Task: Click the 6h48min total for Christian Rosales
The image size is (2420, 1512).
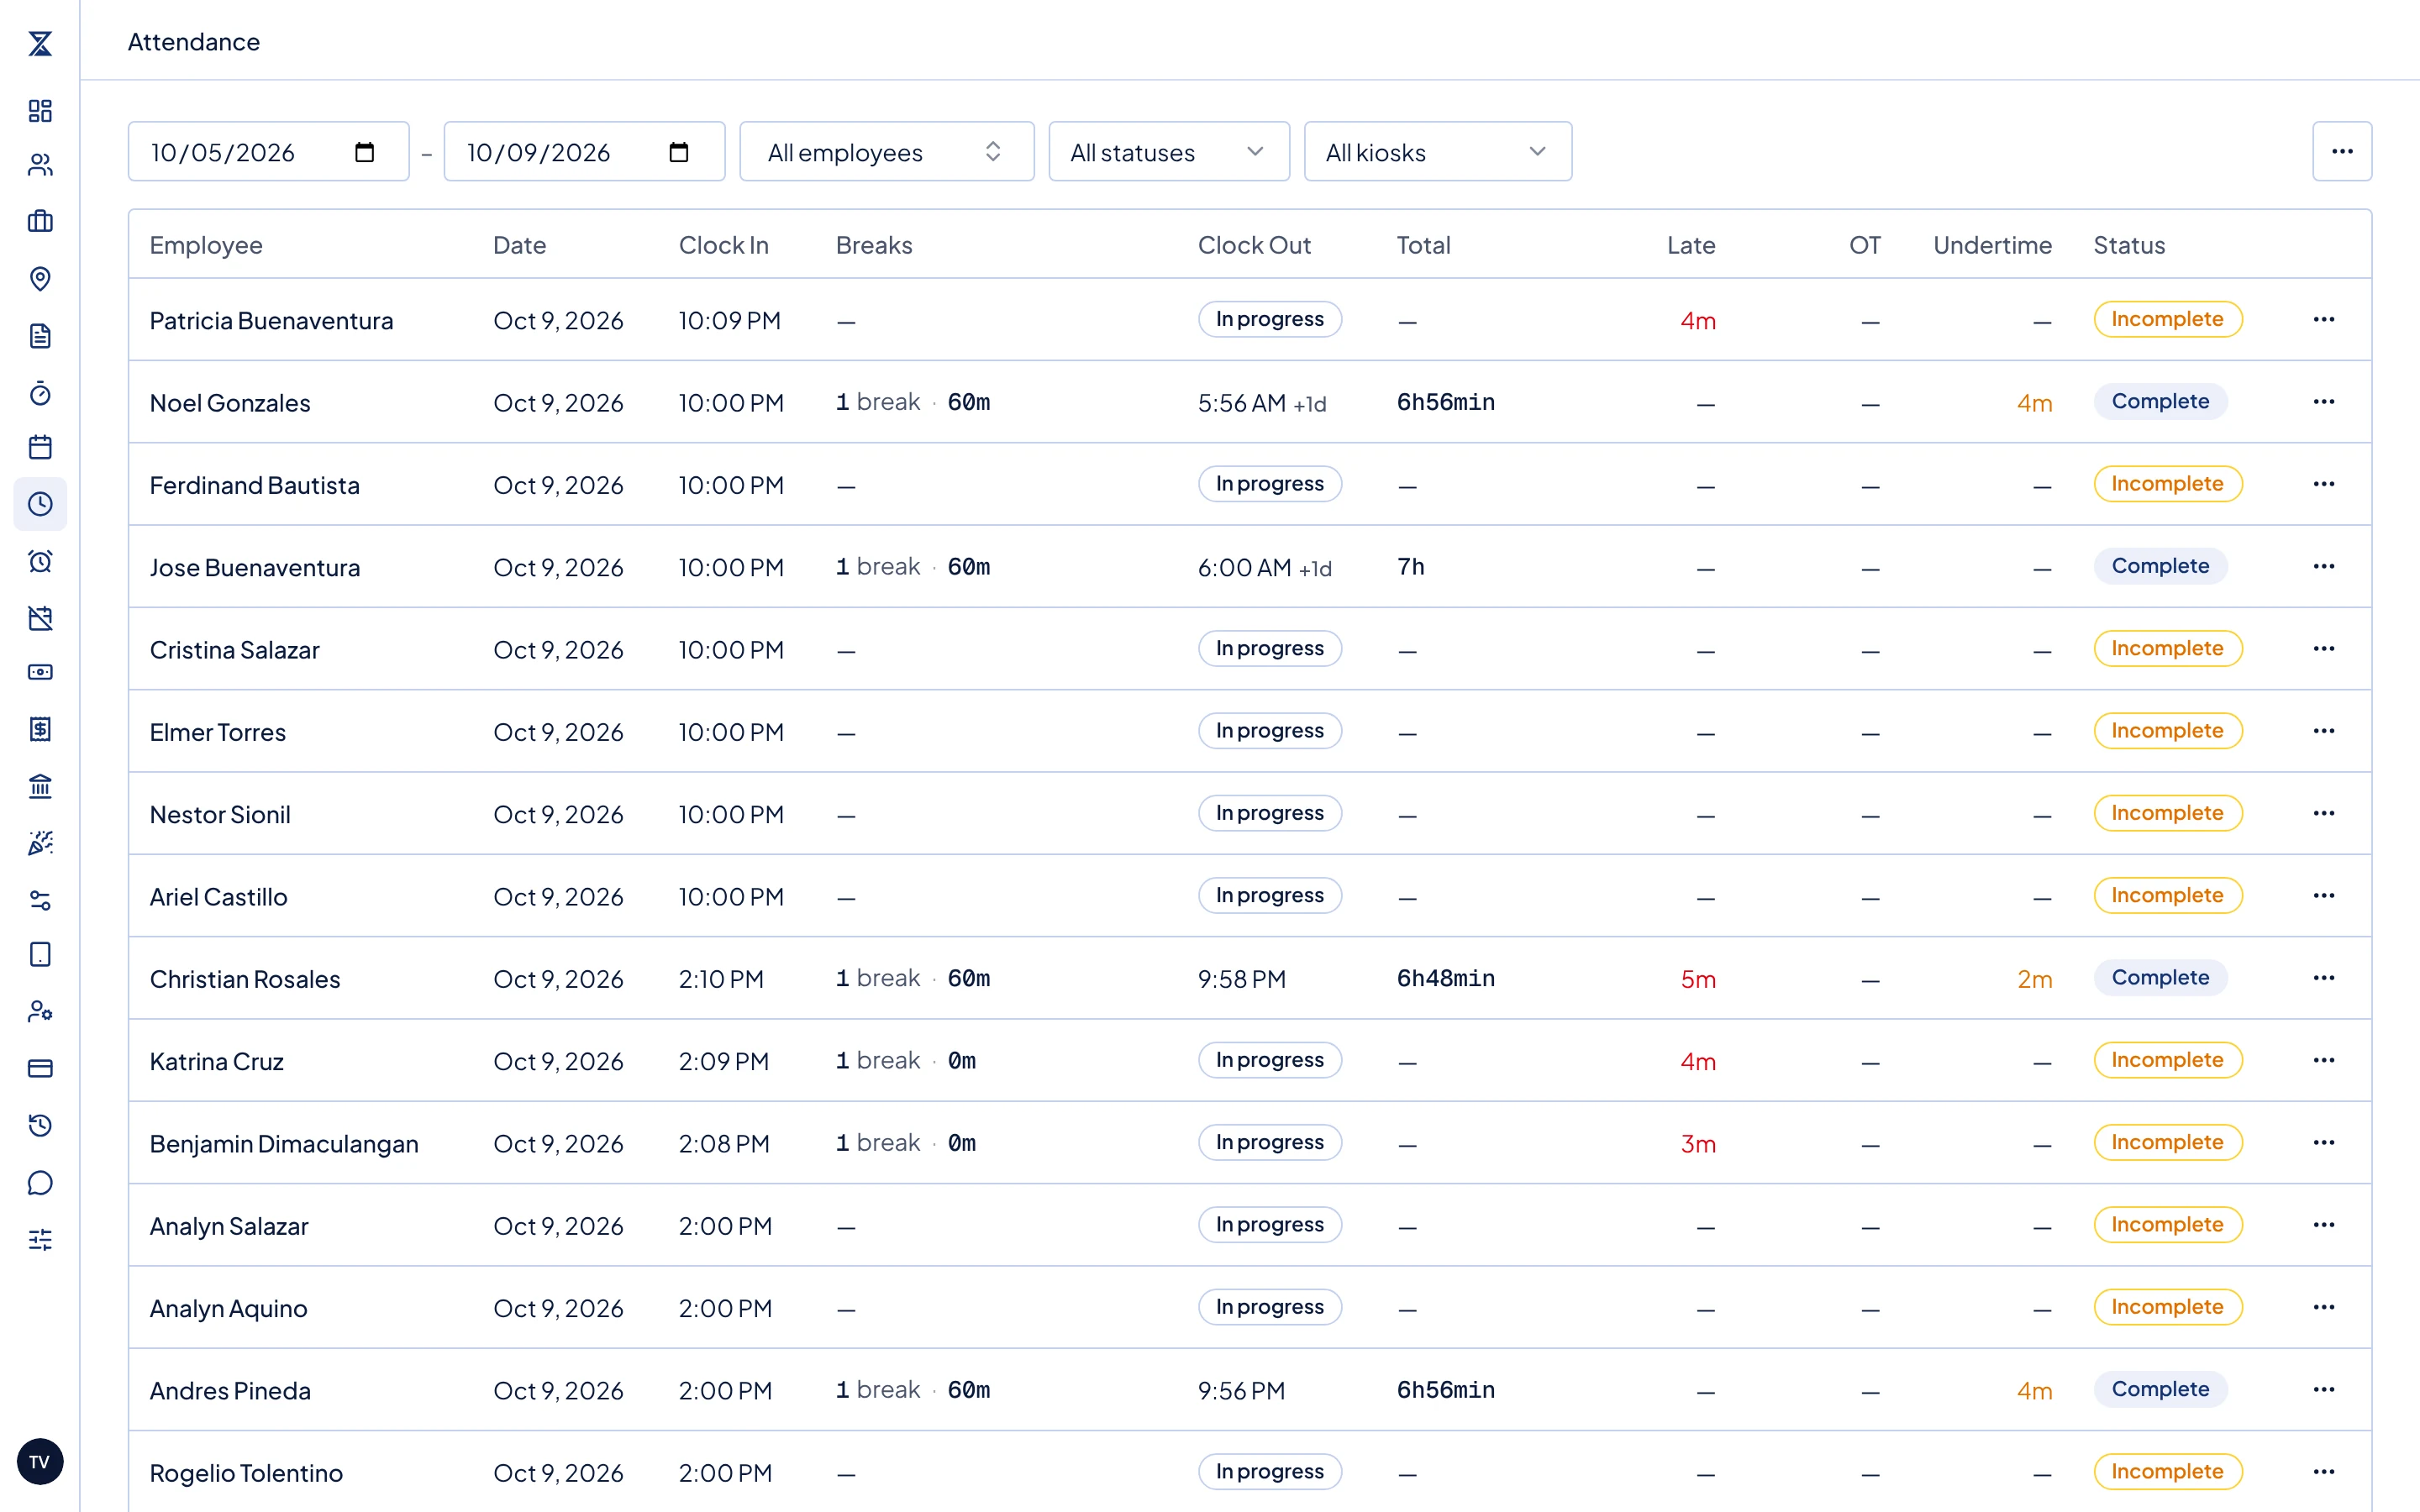Action: pos(1445,978)
